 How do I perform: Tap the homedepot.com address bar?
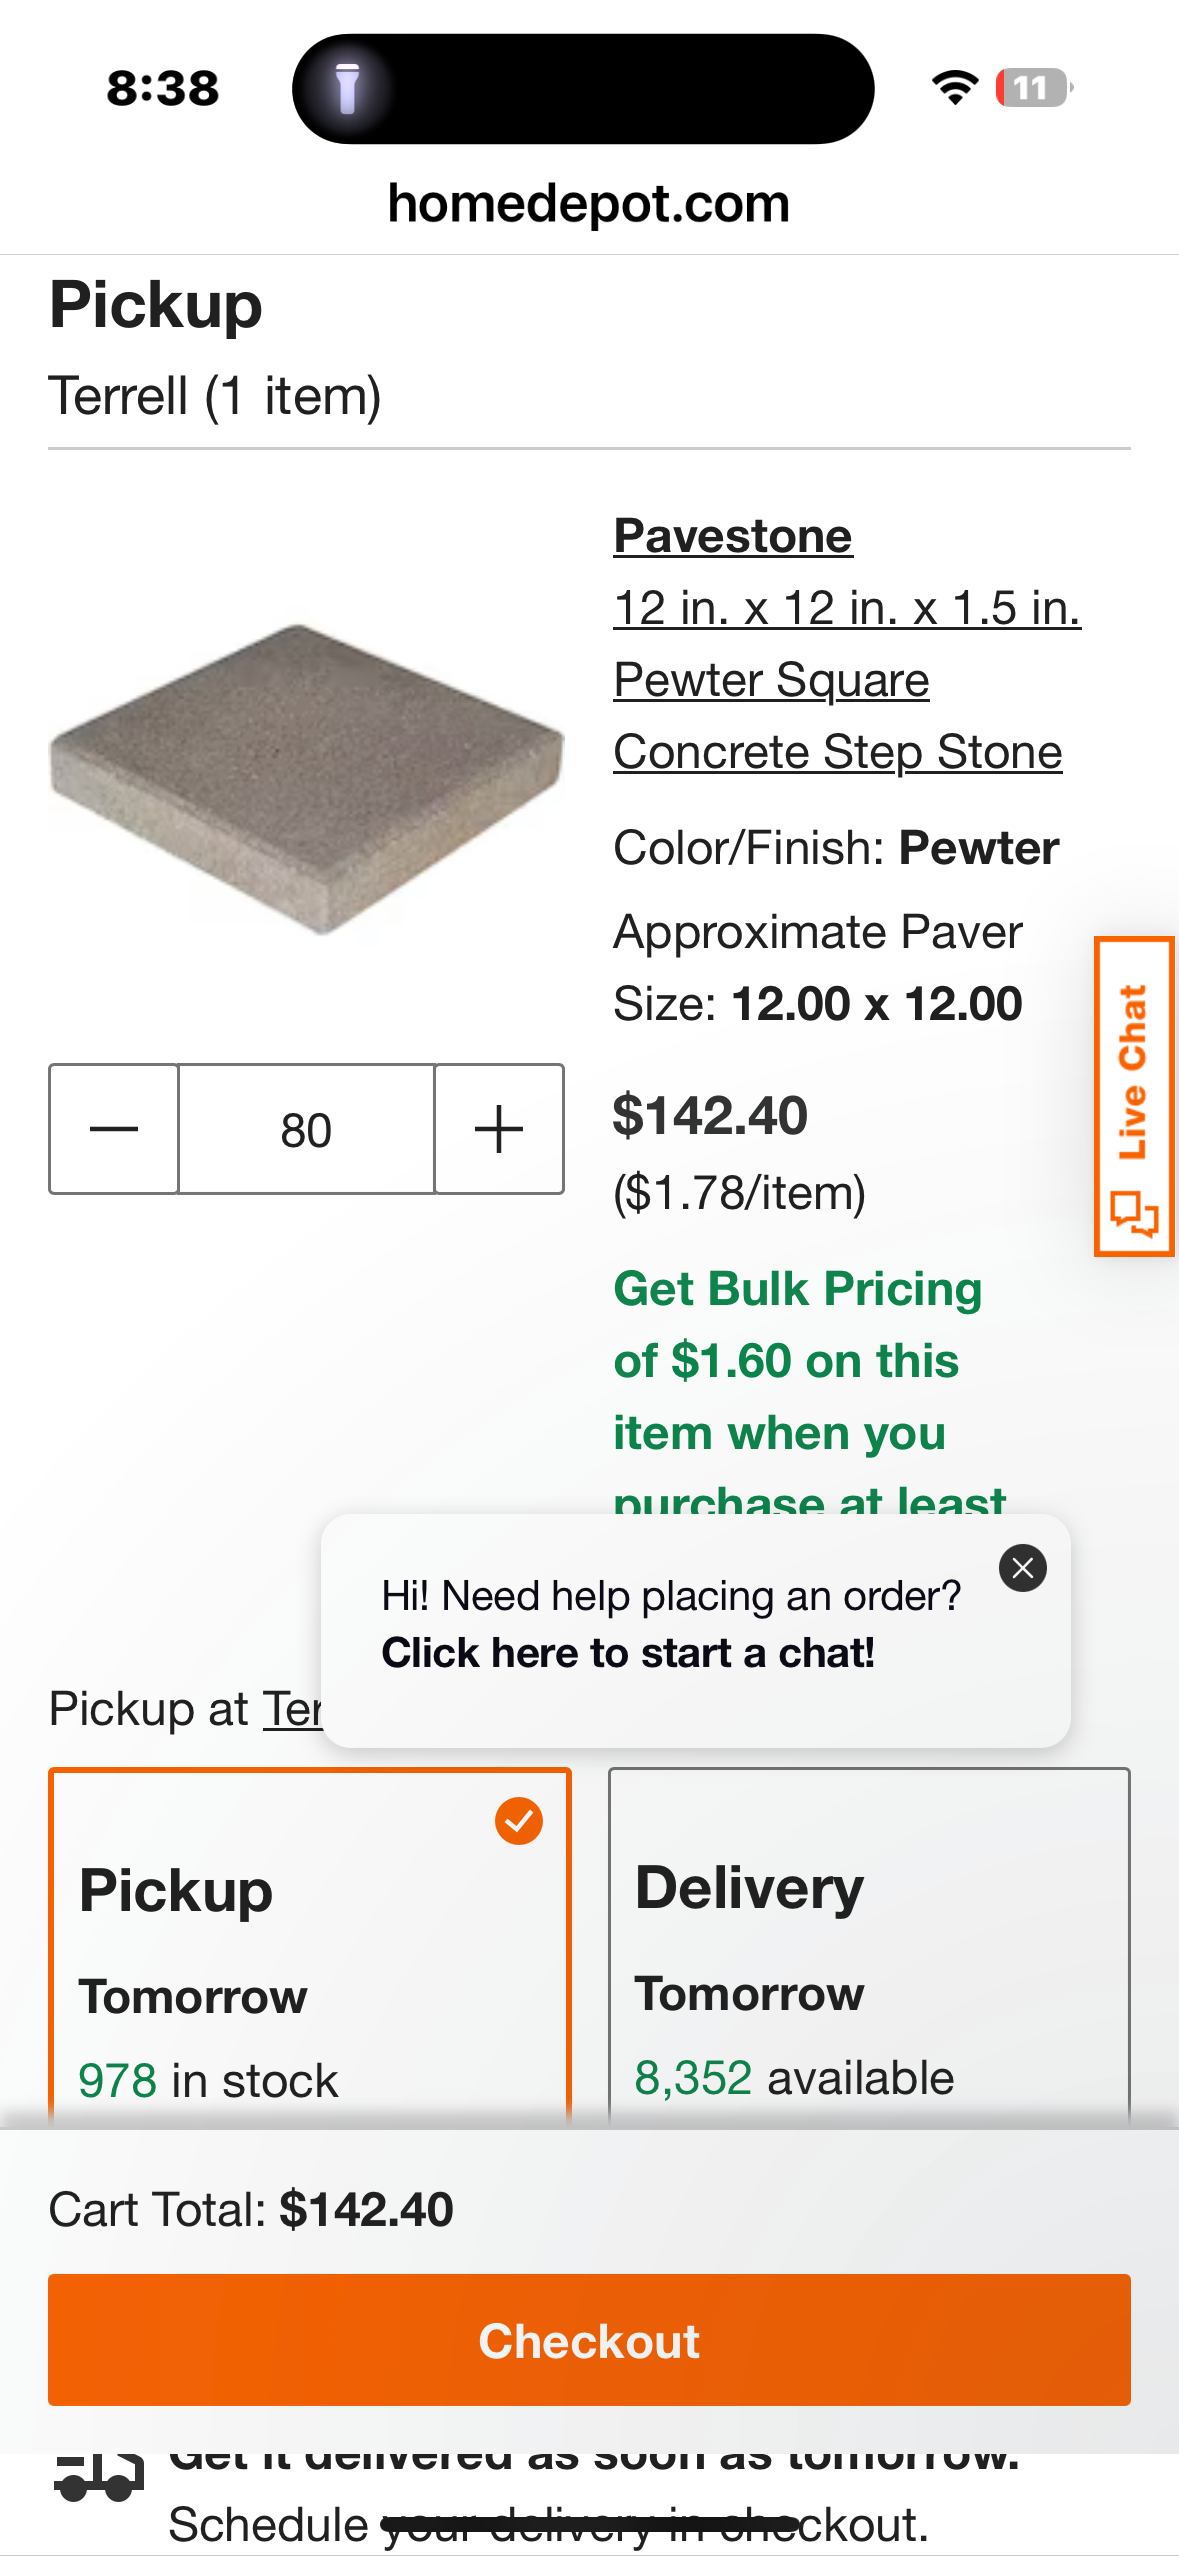[589, 204]
